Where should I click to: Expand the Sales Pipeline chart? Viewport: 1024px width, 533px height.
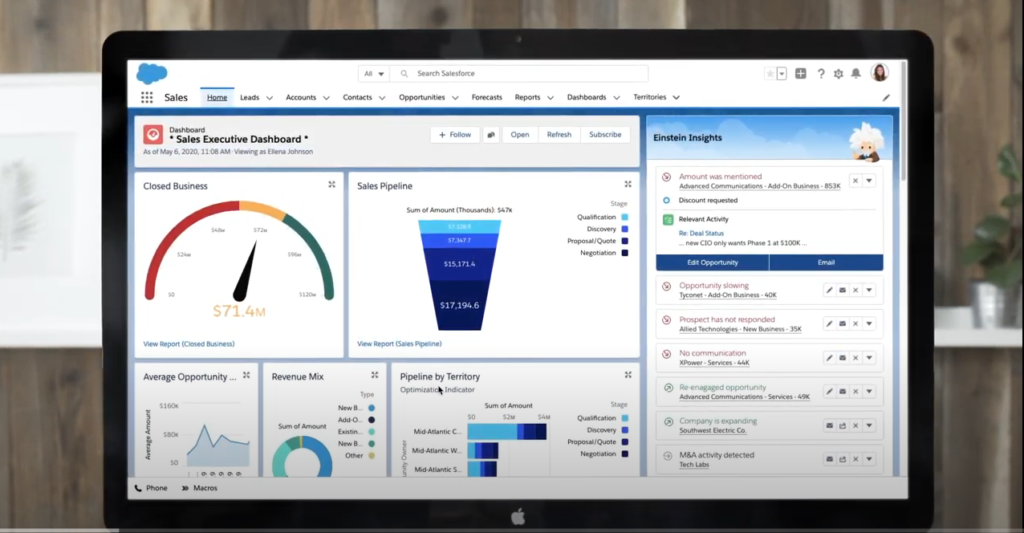628,184
